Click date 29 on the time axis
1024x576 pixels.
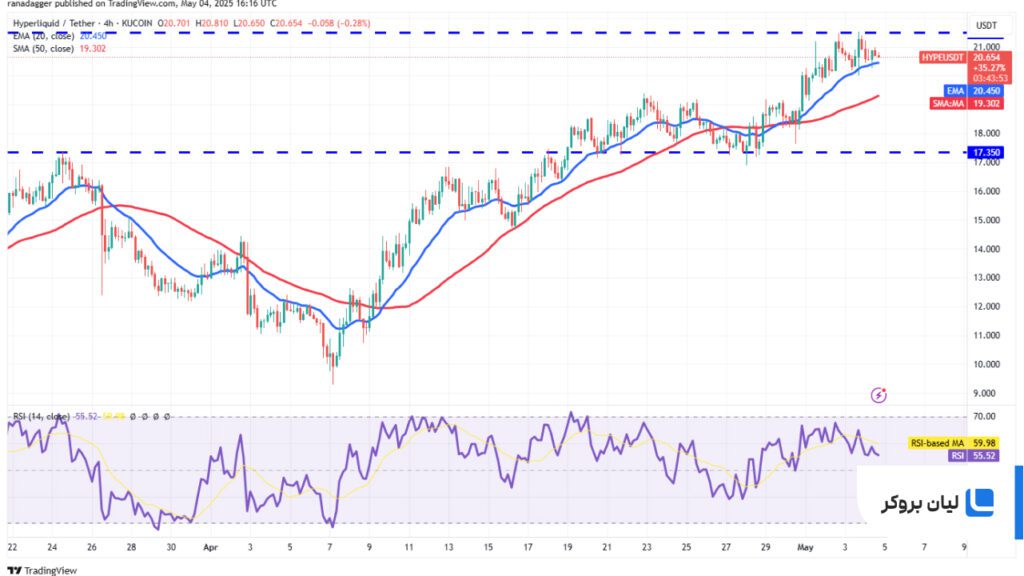765,547
